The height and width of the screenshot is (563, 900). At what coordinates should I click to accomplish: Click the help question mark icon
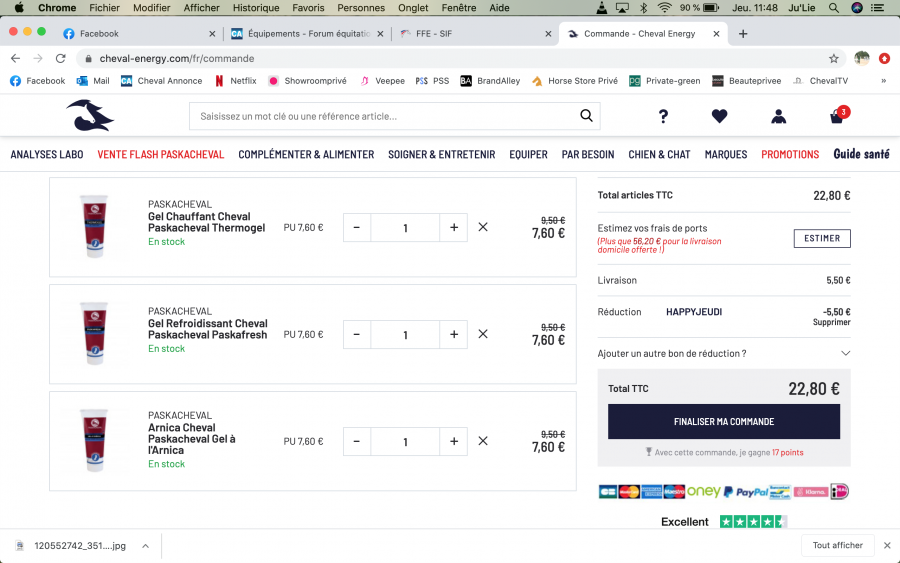(x=663, y=117)
